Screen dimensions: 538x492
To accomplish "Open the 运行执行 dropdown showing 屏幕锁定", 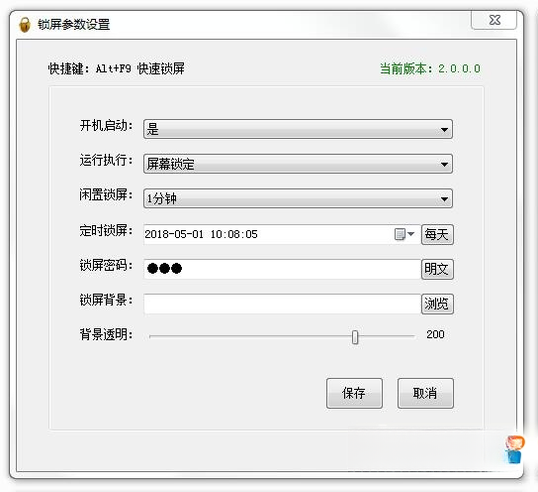I will (x=298, y=164).
